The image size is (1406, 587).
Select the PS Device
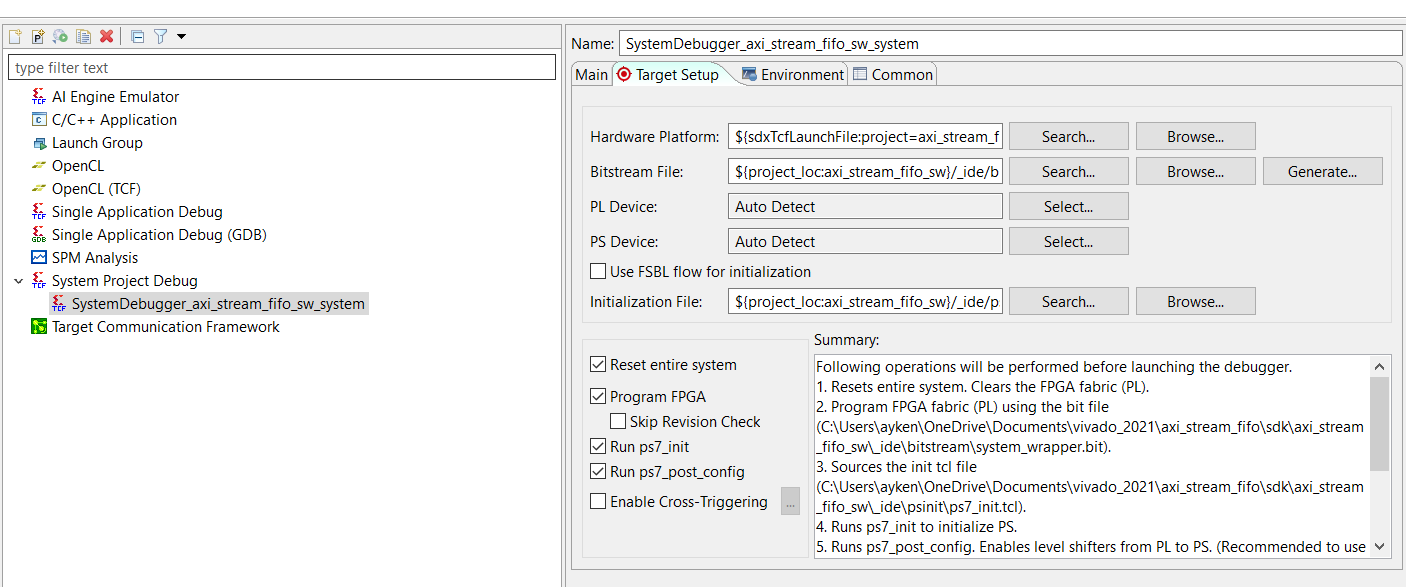point(1069,241)
